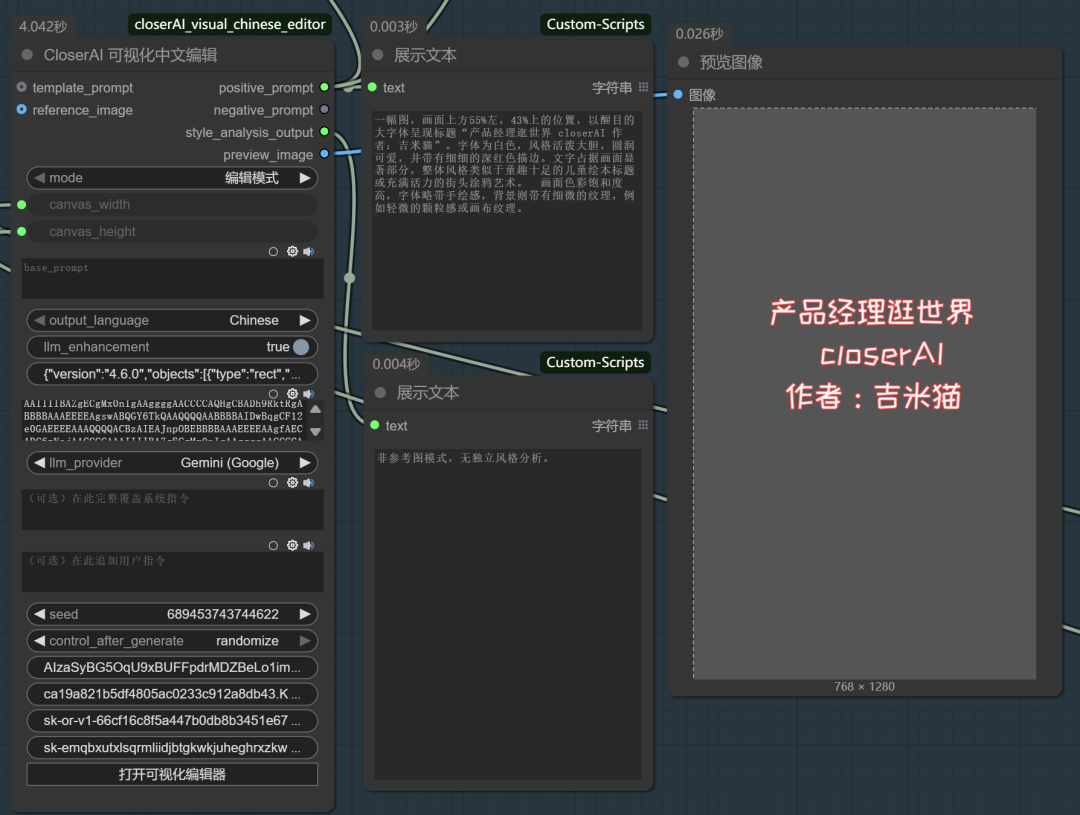Click the reference_image input socket
This screenshot has height=815, width=1080.
click(21, 110)
